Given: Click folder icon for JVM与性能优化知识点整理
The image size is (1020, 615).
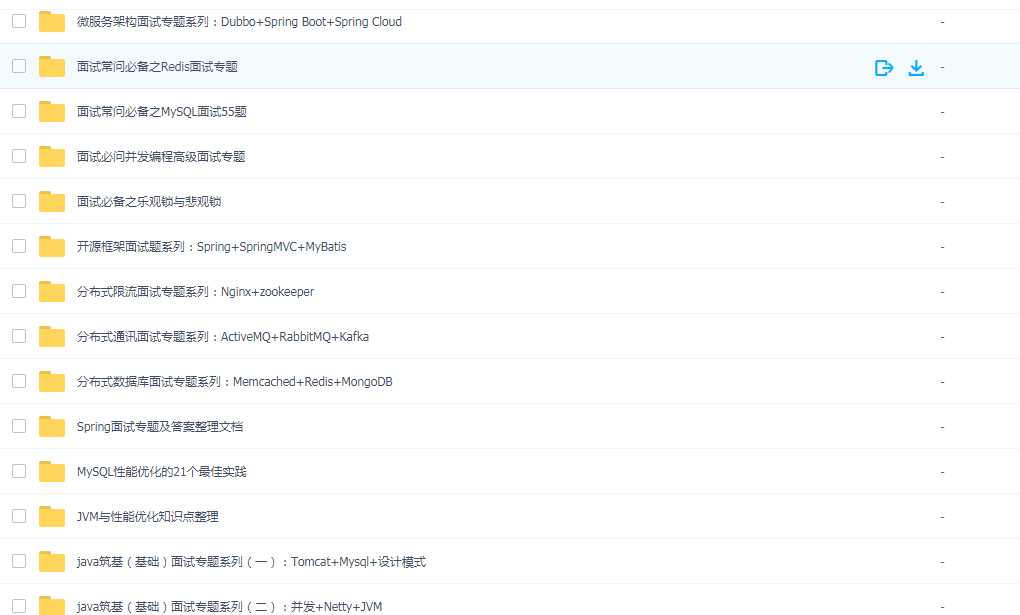Looking at the screenshot, I should point(52,516).
